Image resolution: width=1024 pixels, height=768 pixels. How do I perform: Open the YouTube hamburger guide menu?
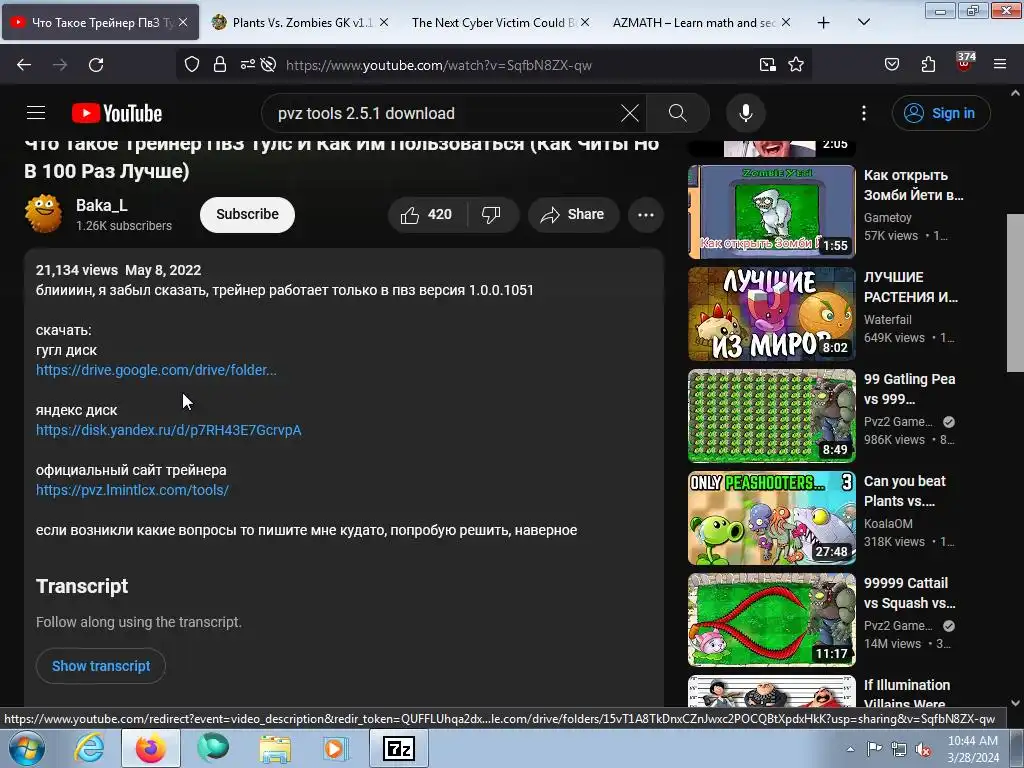(x=36, y=113)
